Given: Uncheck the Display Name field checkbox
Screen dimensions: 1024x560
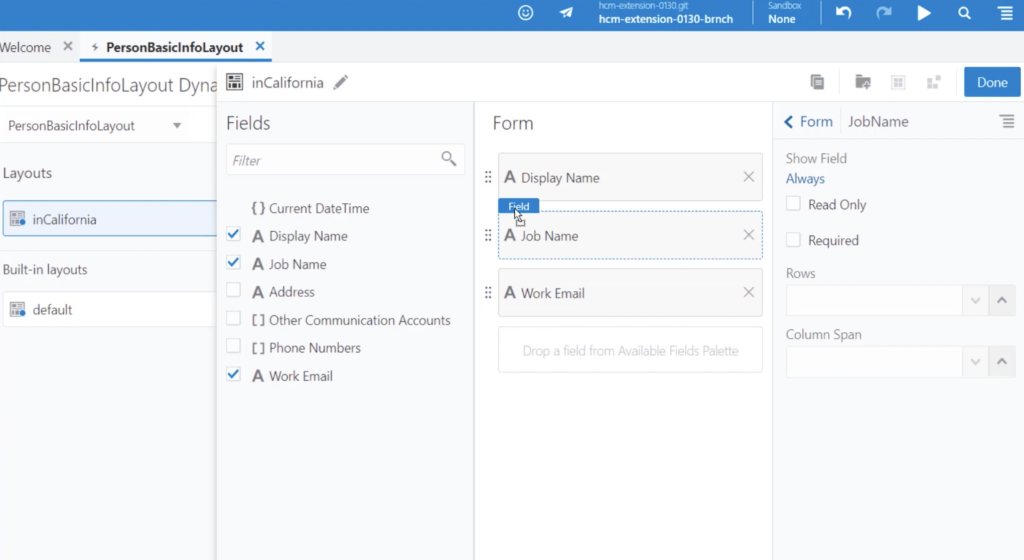Looking at the screenshot, I should (x=233, y=234).
